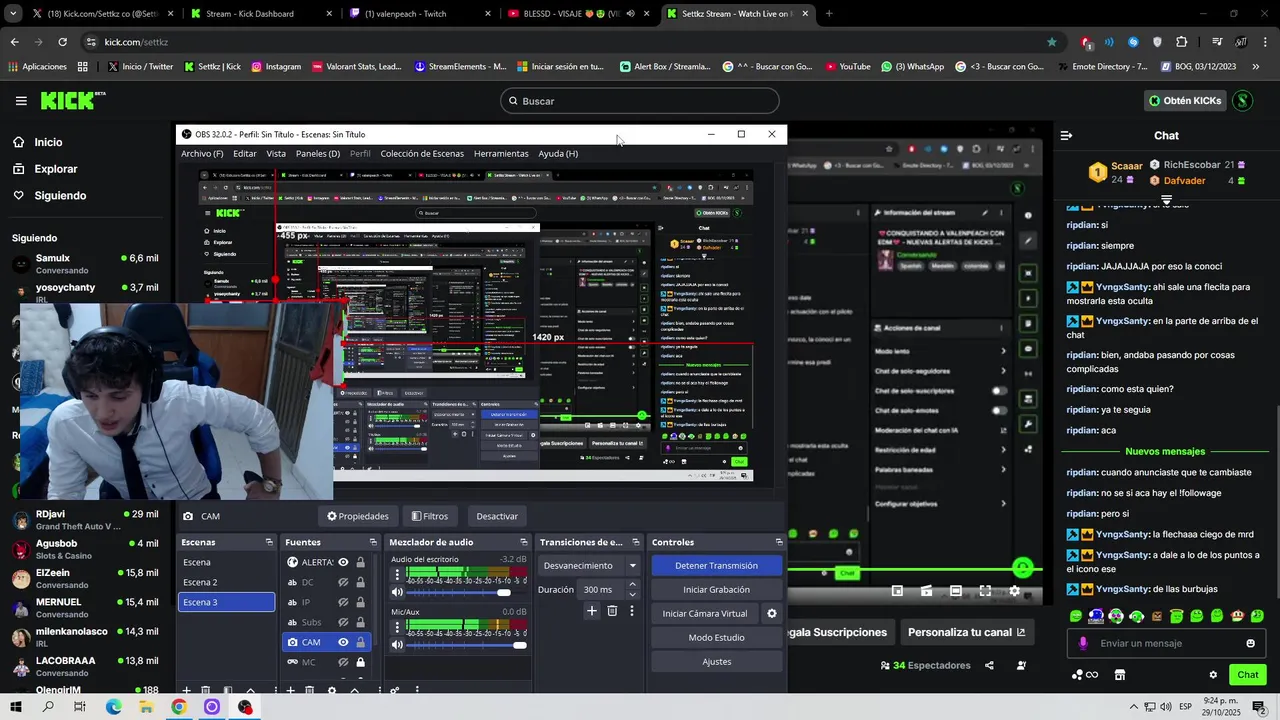Click the Enviar un mensaje chat input
Viewport: 1280px width, 720px height.
(1166, 643)
